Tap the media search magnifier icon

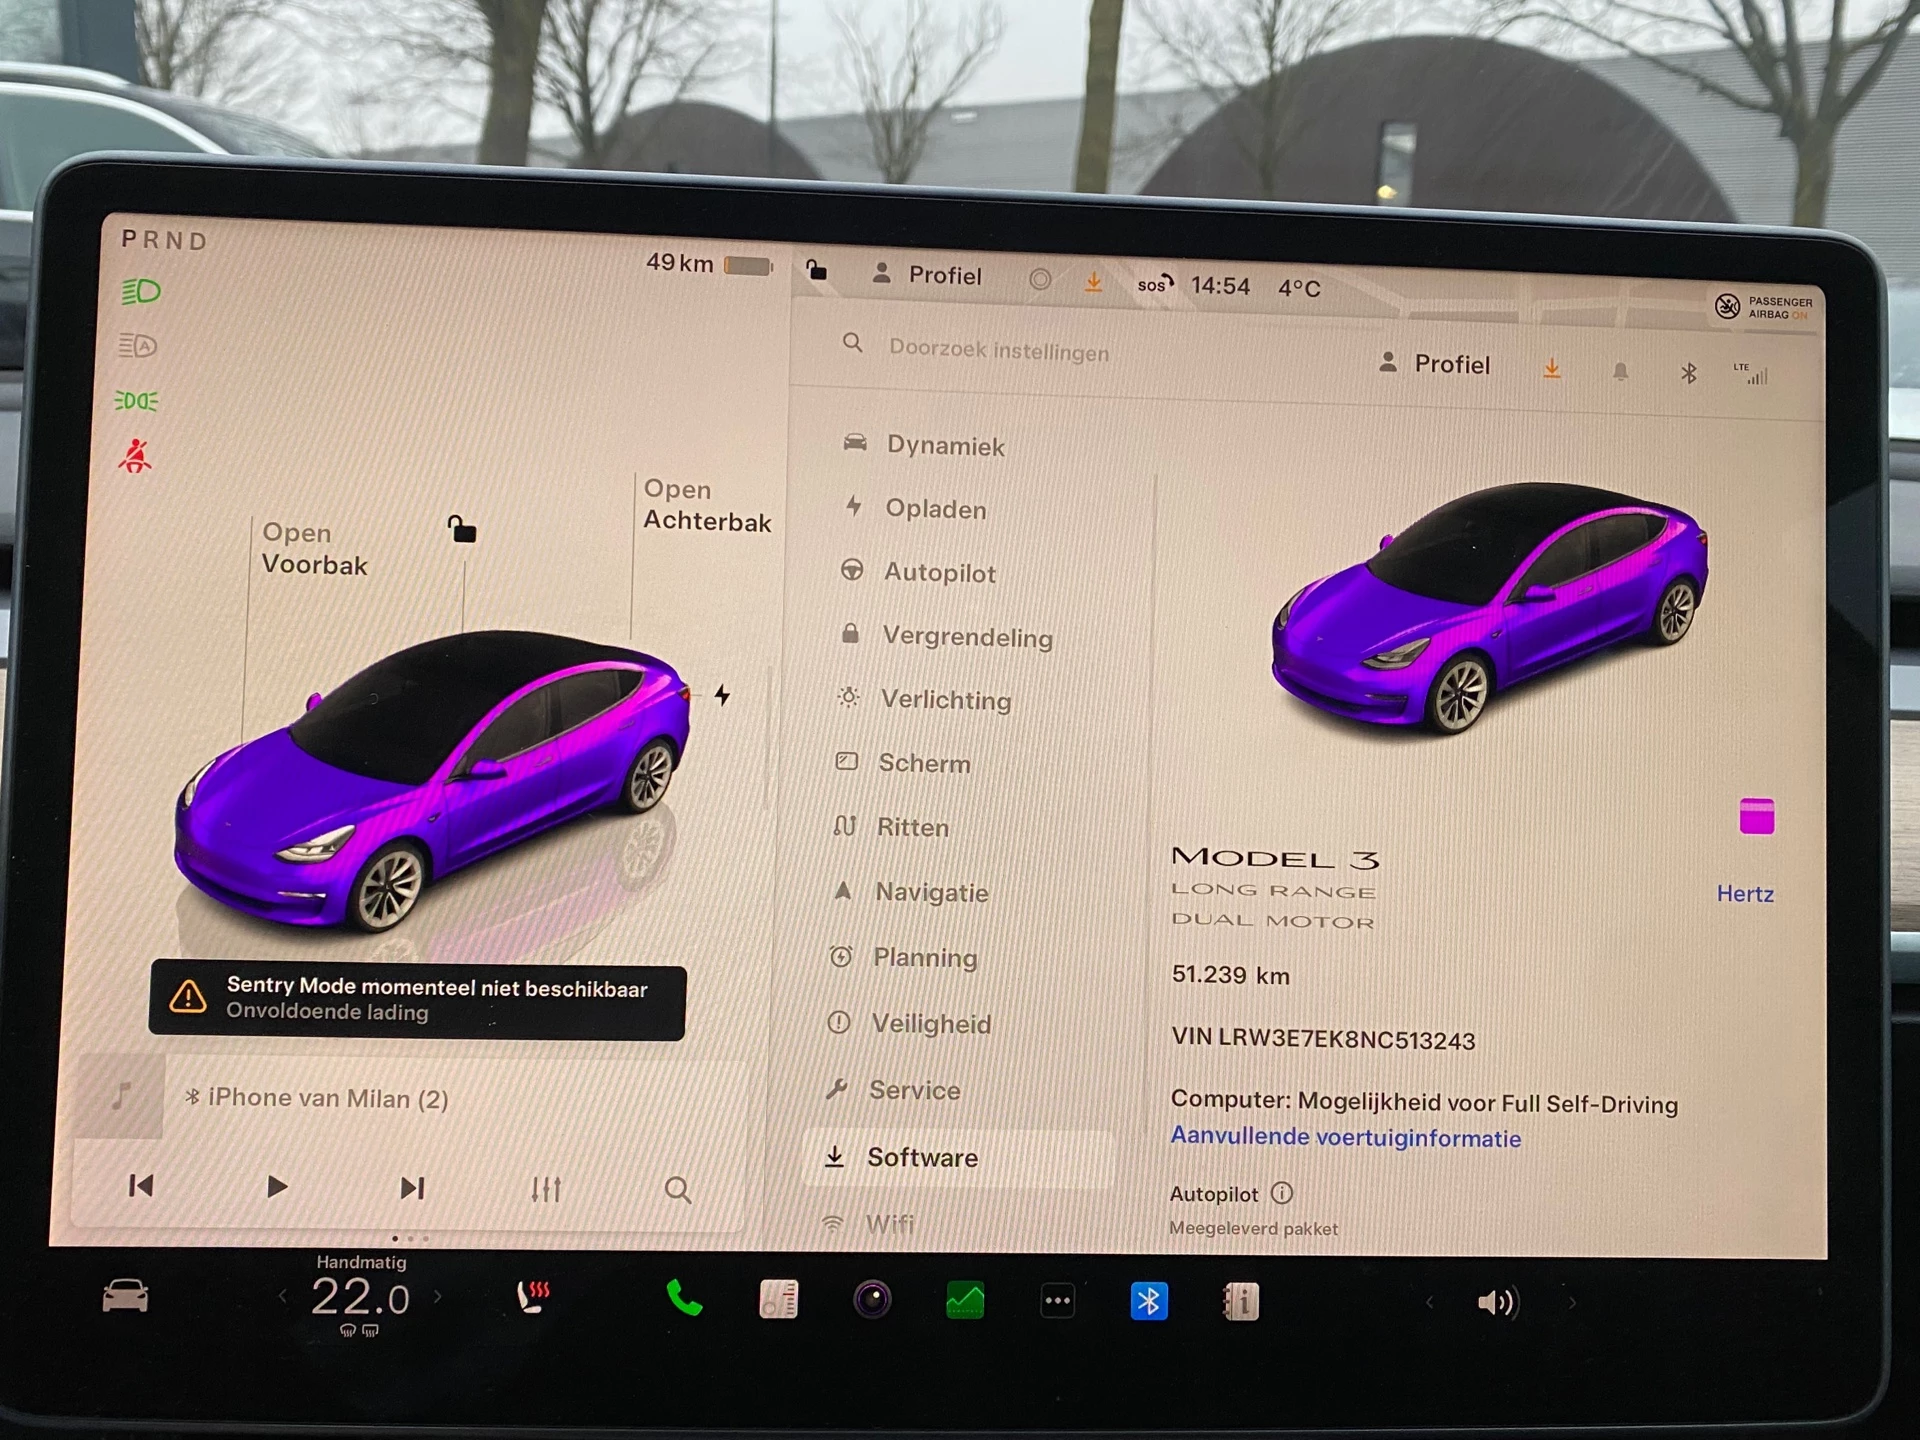pos(677,1189)
